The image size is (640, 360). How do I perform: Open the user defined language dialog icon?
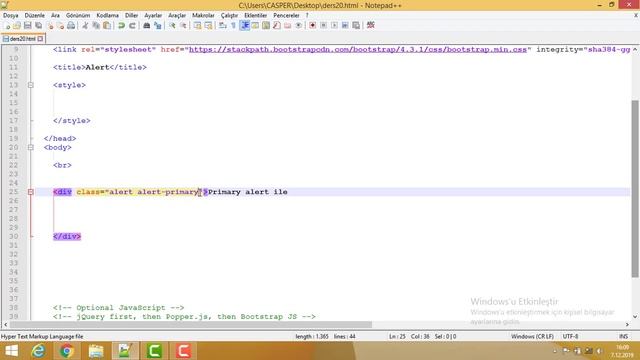[x=255, y=25]
